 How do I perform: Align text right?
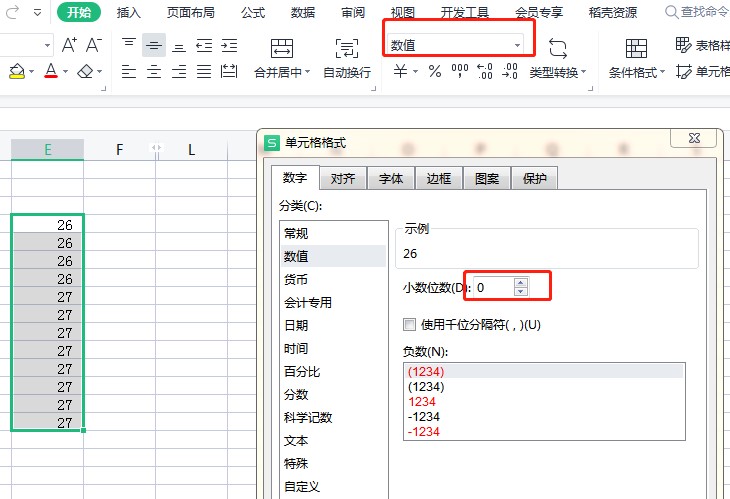(x=179, y=71)
